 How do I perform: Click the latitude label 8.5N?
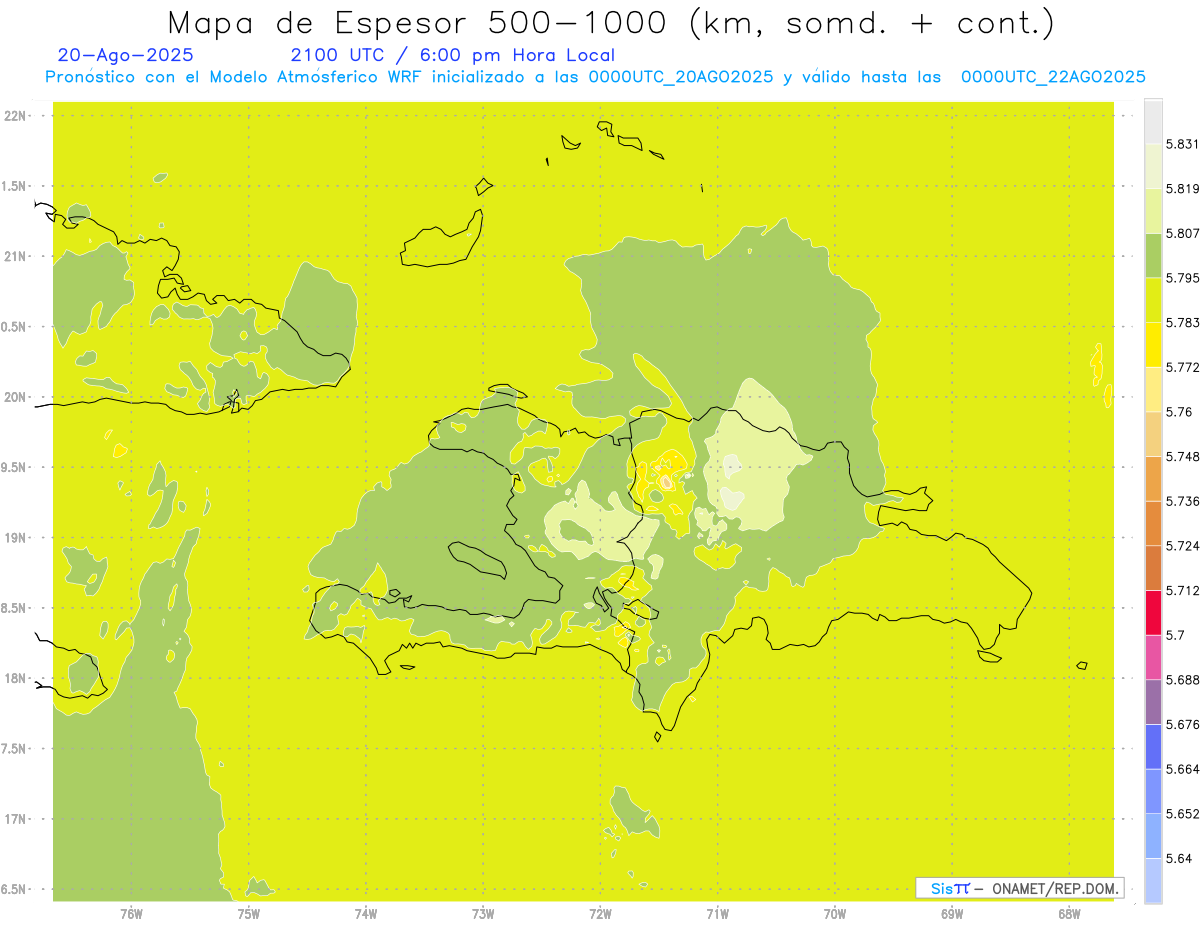[15, 608]
